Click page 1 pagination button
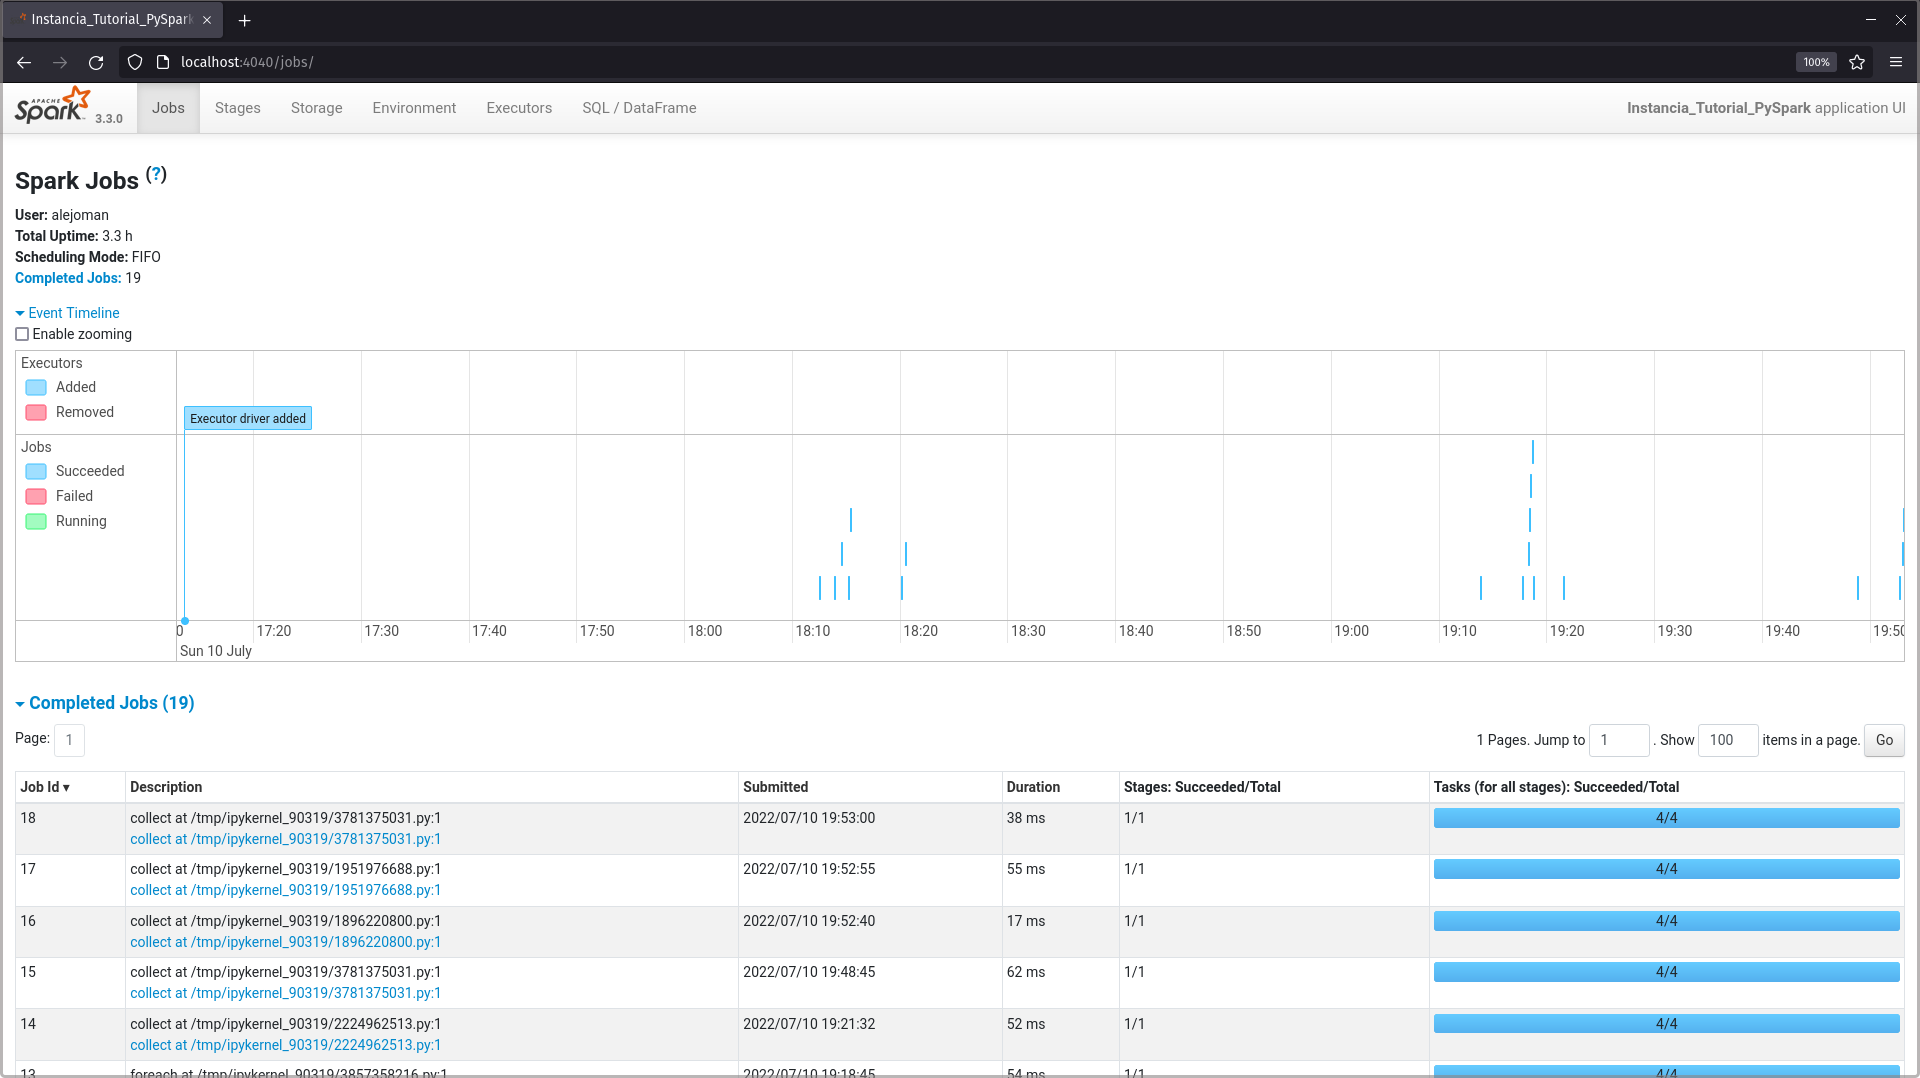Image resolution: width=1920 pixels, height=1078 pixels. coord(69,740)
